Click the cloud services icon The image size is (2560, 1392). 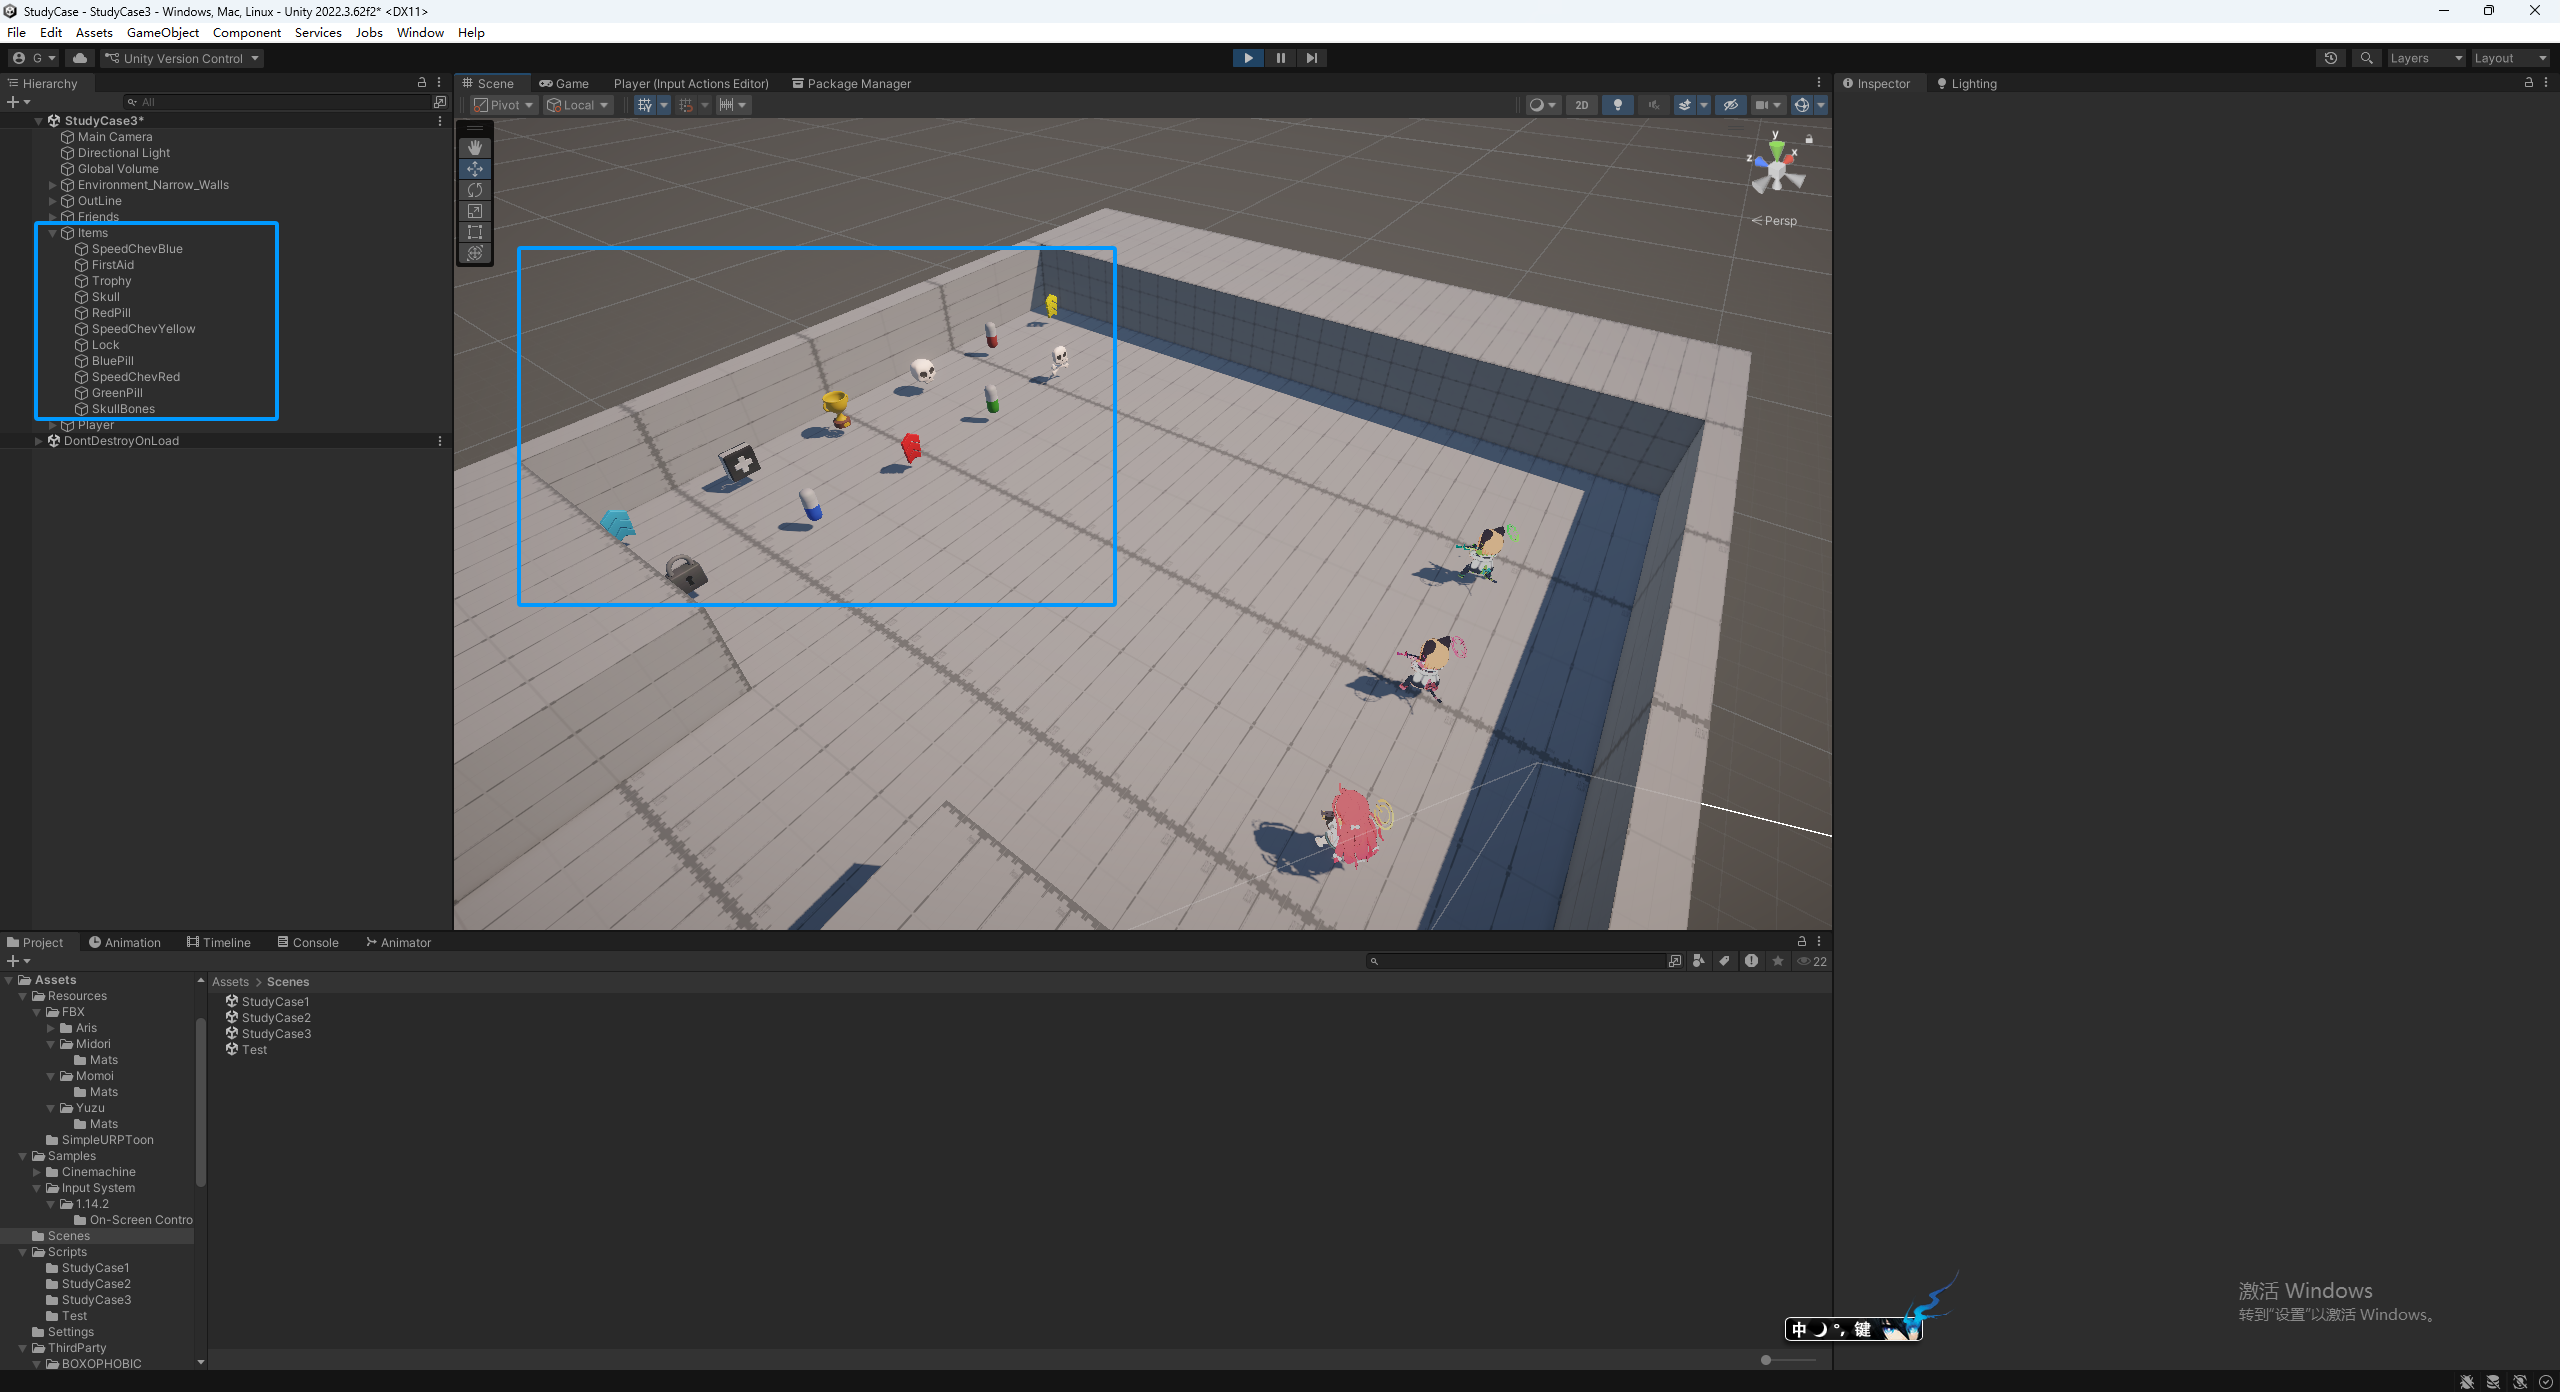(x=80, y=58)
